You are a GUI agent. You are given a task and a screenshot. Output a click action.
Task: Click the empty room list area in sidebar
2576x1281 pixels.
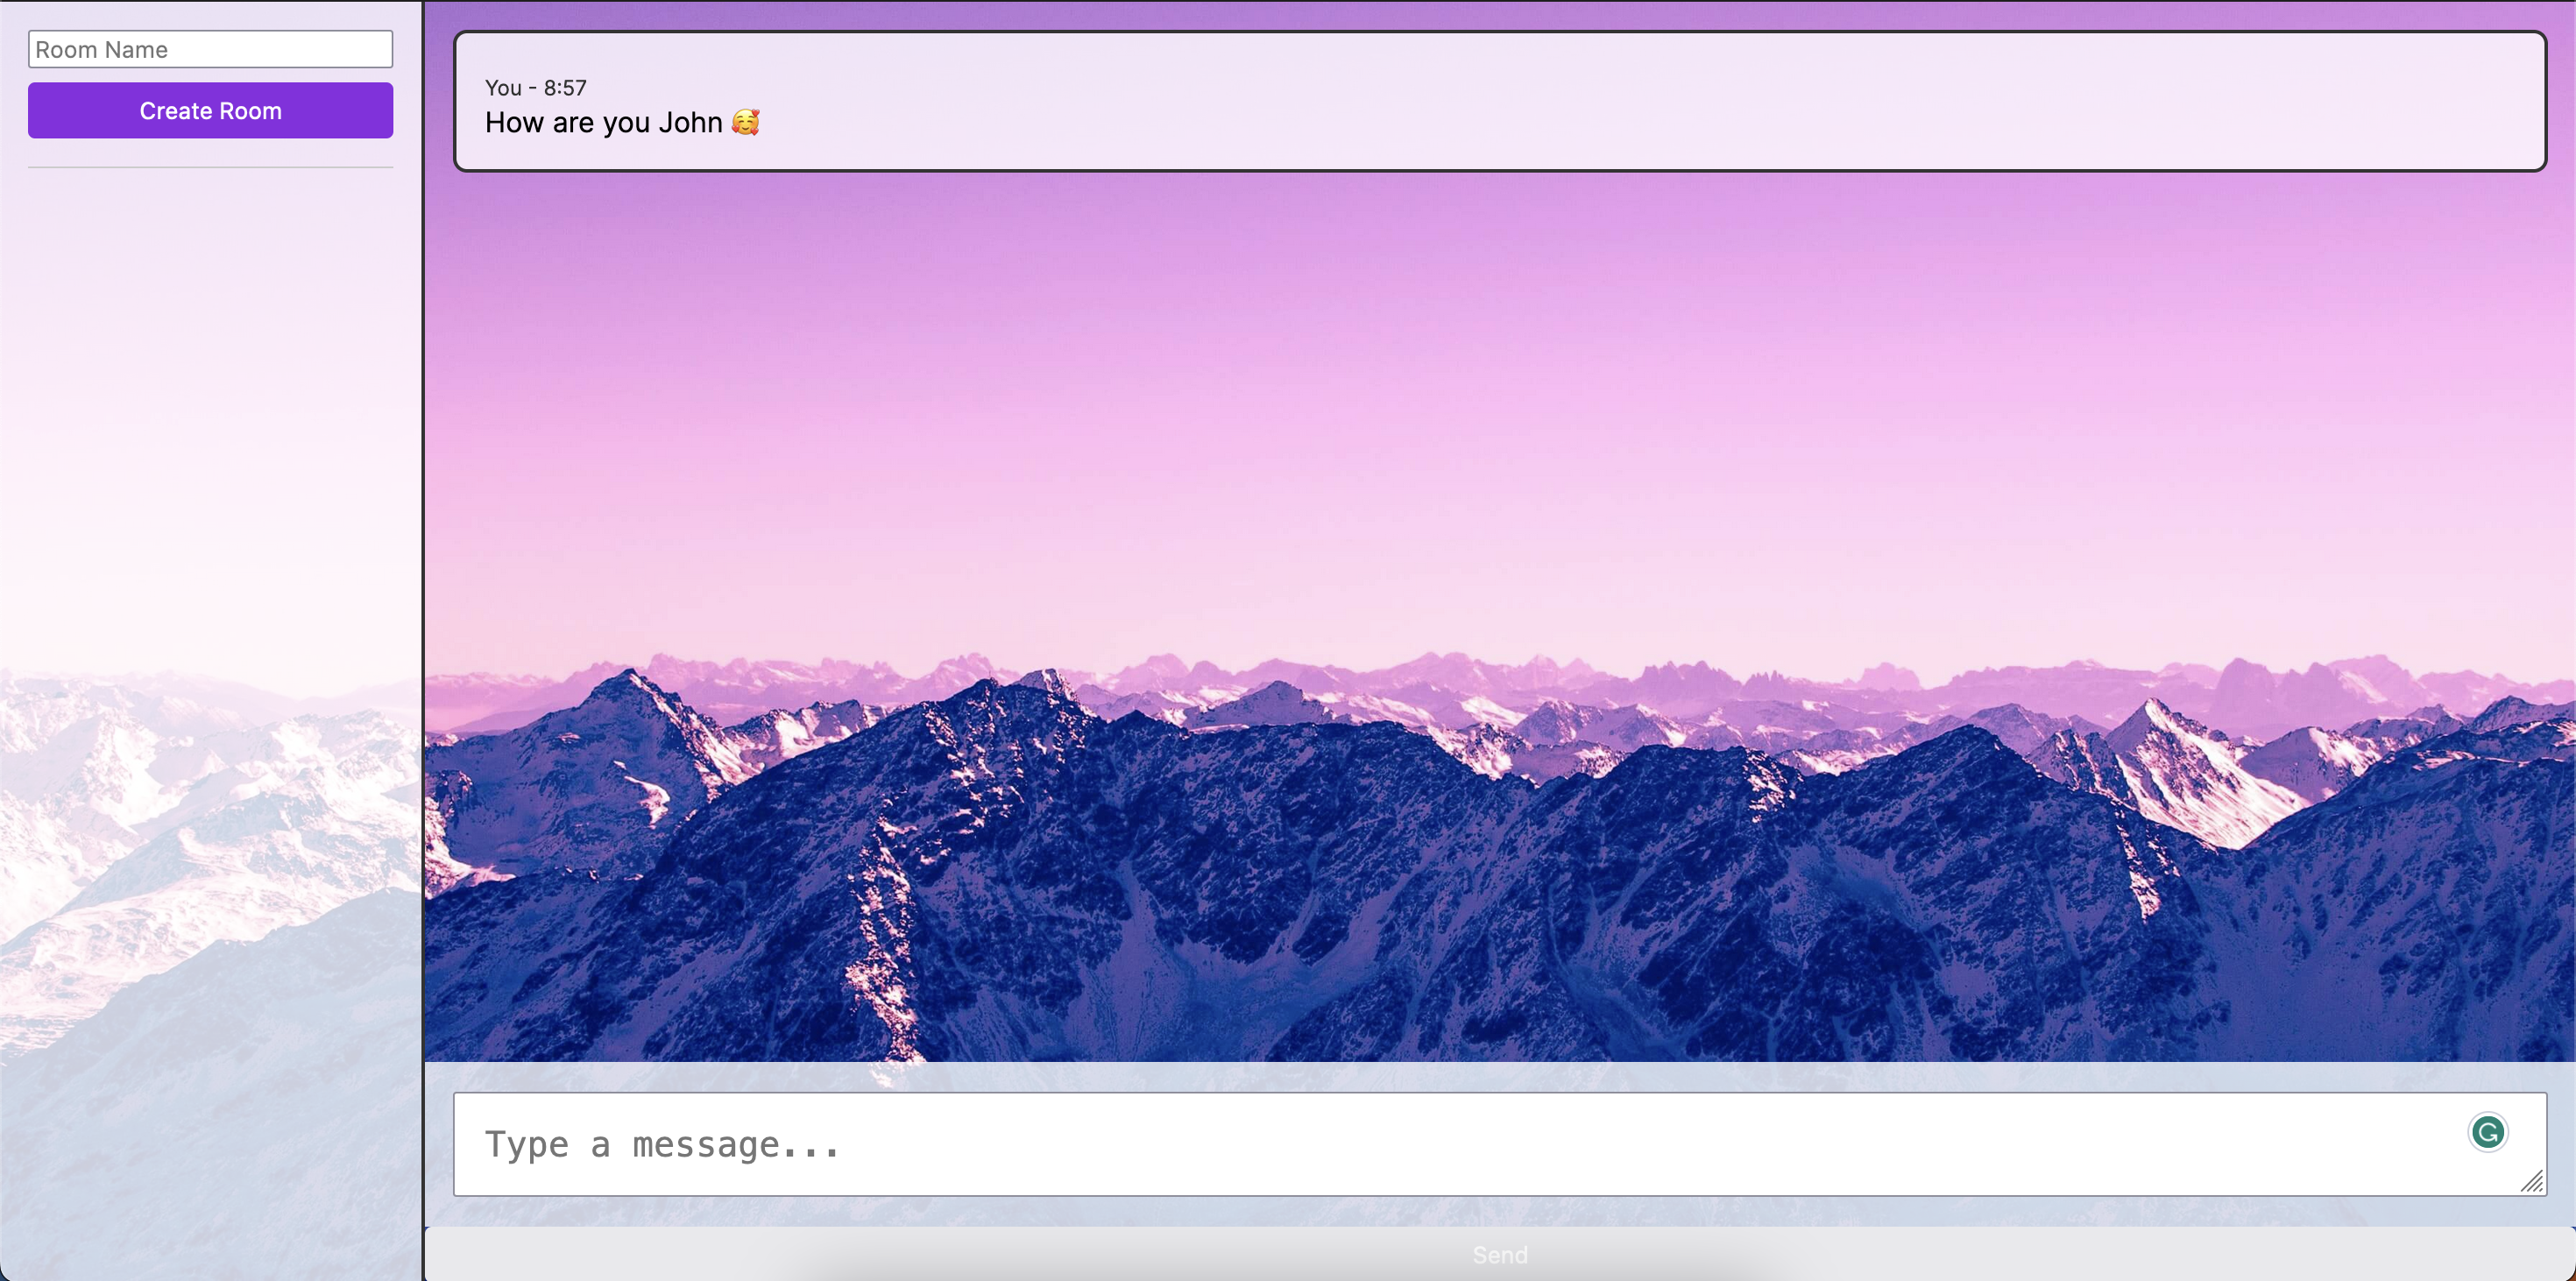(x=210, y=400)
